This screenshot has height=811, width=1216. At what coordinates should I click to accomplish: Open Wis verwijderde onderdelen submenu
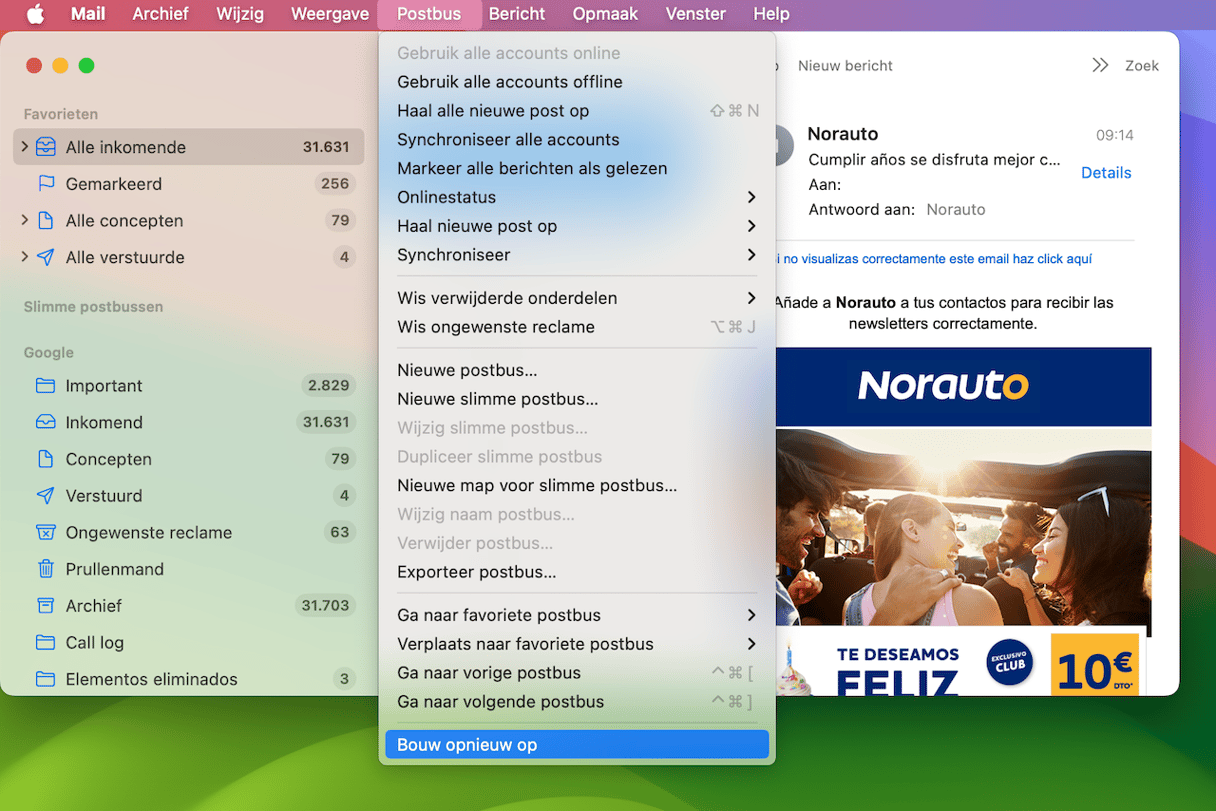[x=577, y=298]
